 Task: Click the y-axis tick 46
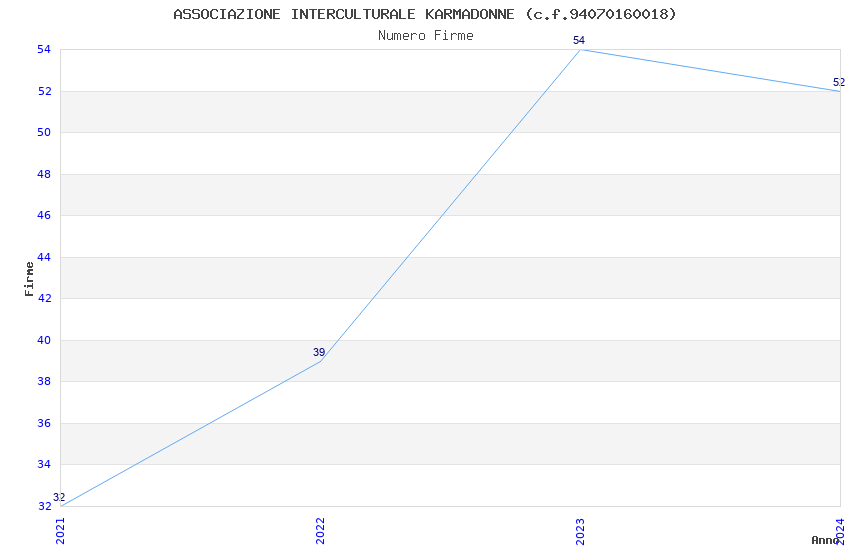point(44,216)
